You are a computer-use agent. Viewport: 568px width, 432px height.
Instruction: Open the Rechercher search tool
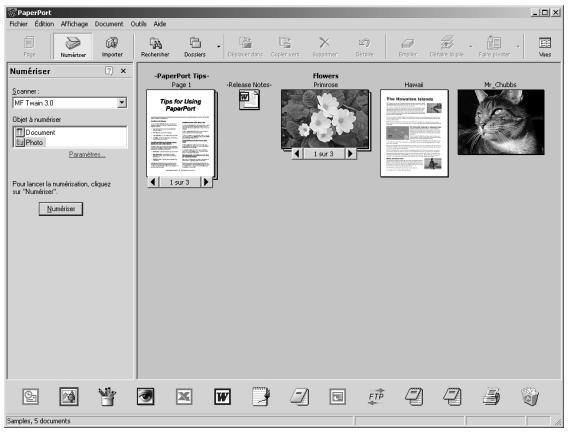[x=155, y=47]
